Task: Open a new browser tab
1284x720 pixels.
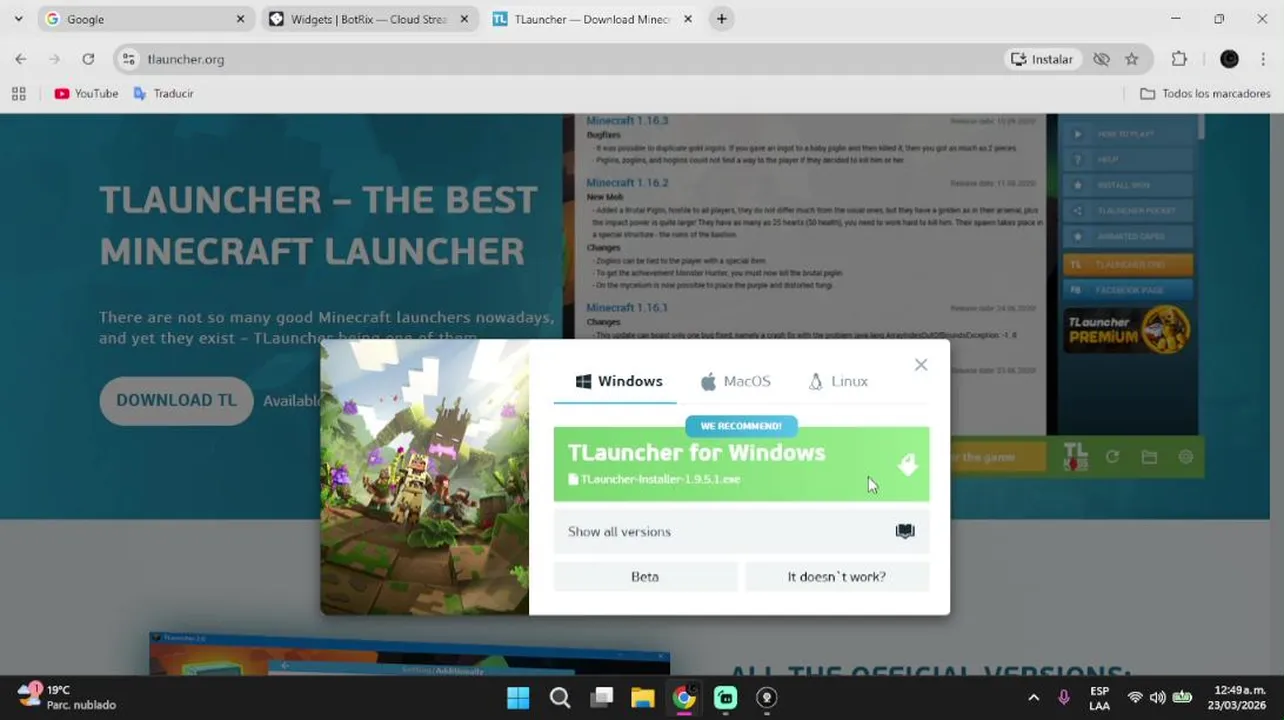Action: pos(722,19)
